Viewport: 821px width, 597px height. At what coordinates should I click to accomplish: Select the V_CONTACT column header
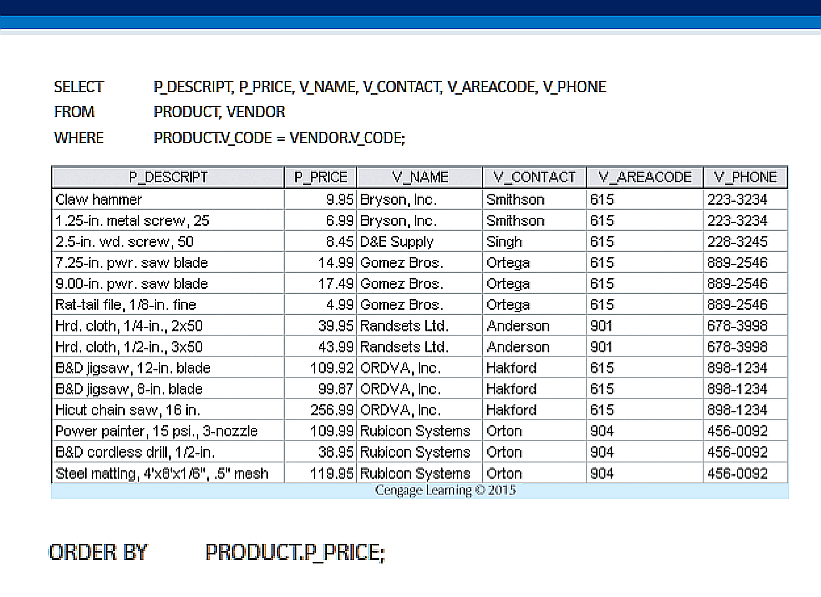[534, 177]
